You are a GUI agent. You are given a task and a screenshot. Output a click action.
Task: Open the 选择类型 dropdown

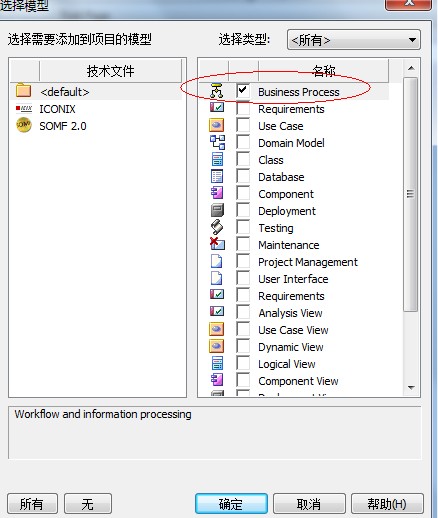point(354,40)
